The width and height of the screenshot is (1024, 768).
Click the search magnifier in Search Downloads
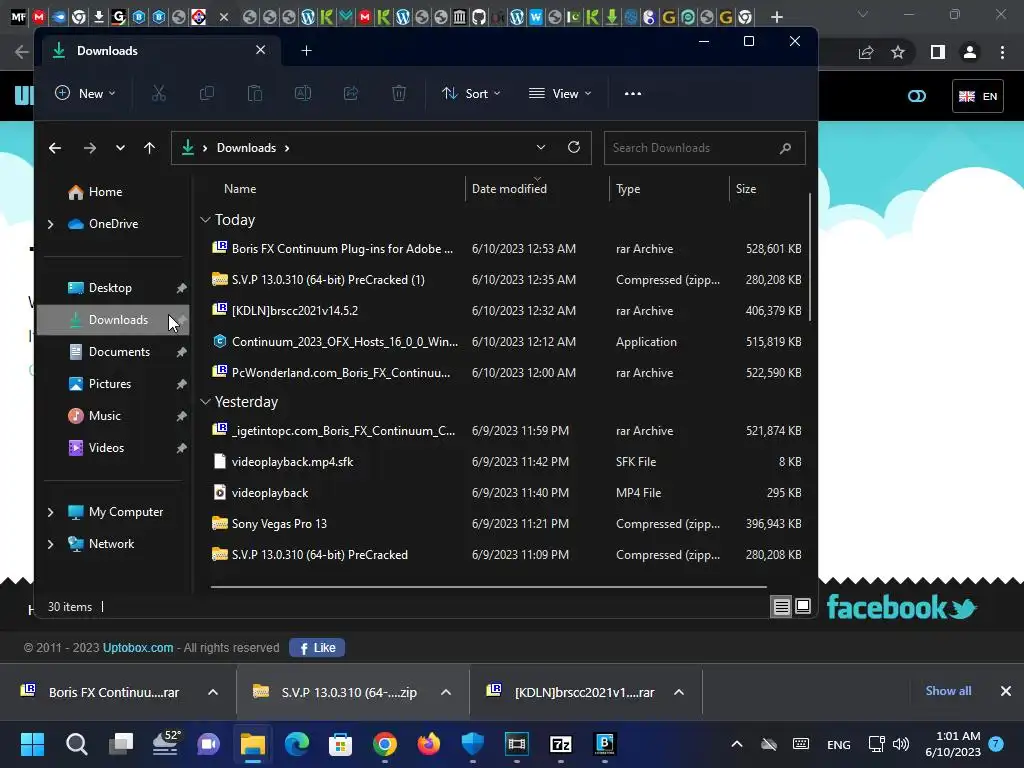click(786, 148)
